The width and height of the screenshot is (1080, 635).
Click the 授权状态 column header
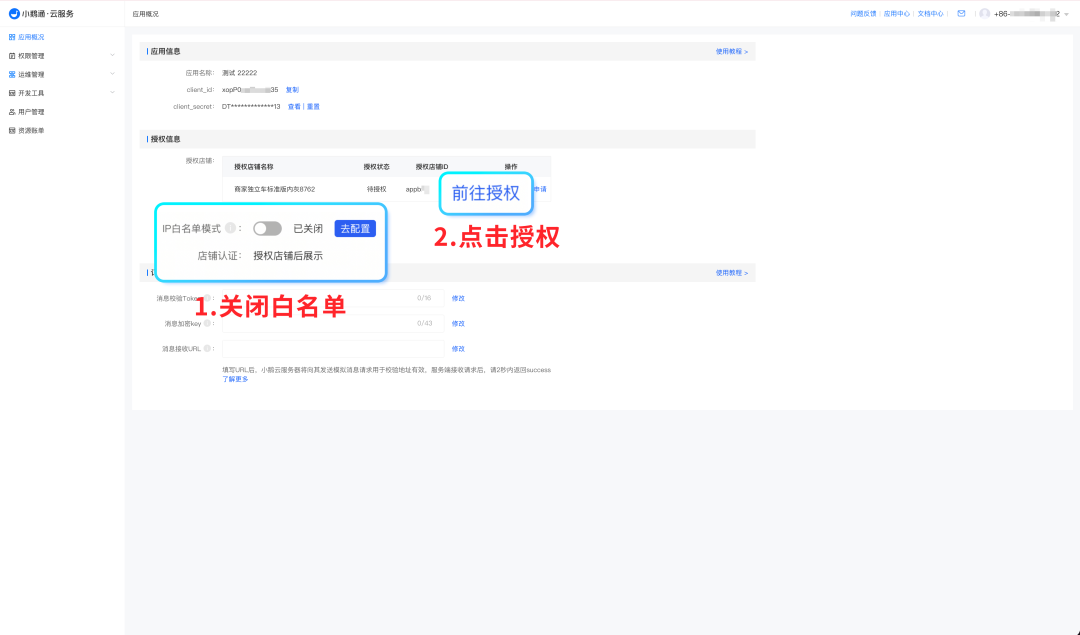pyautogui.click(x=376, y=167)
